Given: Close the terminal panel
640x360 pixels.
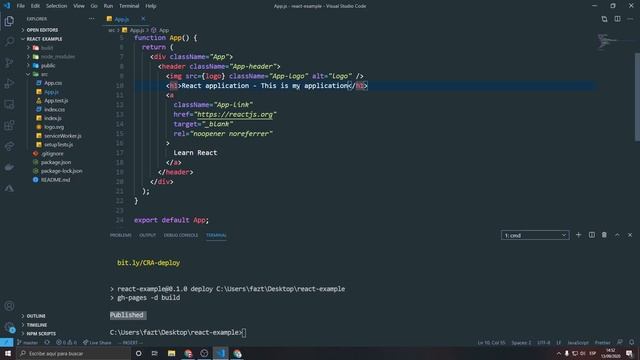Looking at the screenshot, I should (x=630, y=235).
